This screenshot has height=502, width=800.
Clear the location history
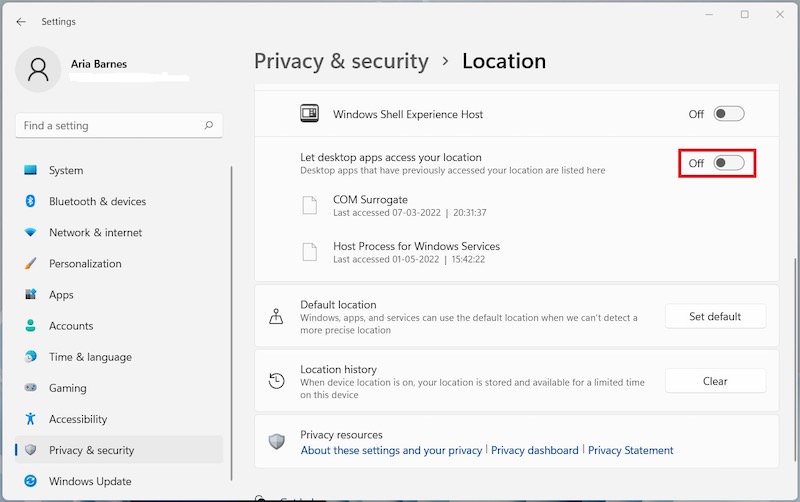[x=715, y=381]
